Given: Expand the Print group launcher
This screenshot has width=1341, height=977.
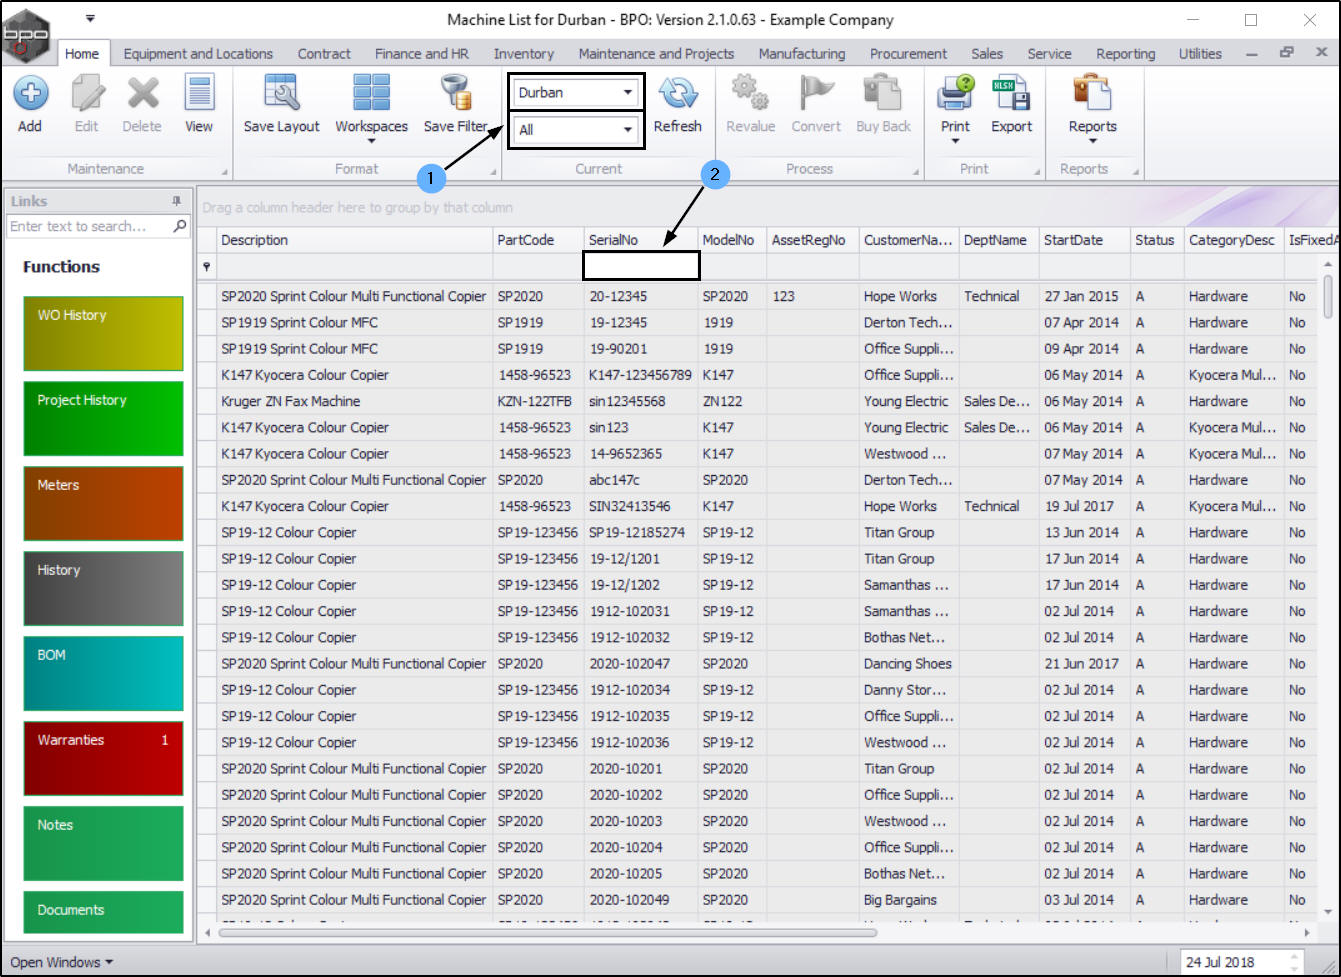Looking at the screenshot, I should pyautogui.click(x=1037, y=173).
